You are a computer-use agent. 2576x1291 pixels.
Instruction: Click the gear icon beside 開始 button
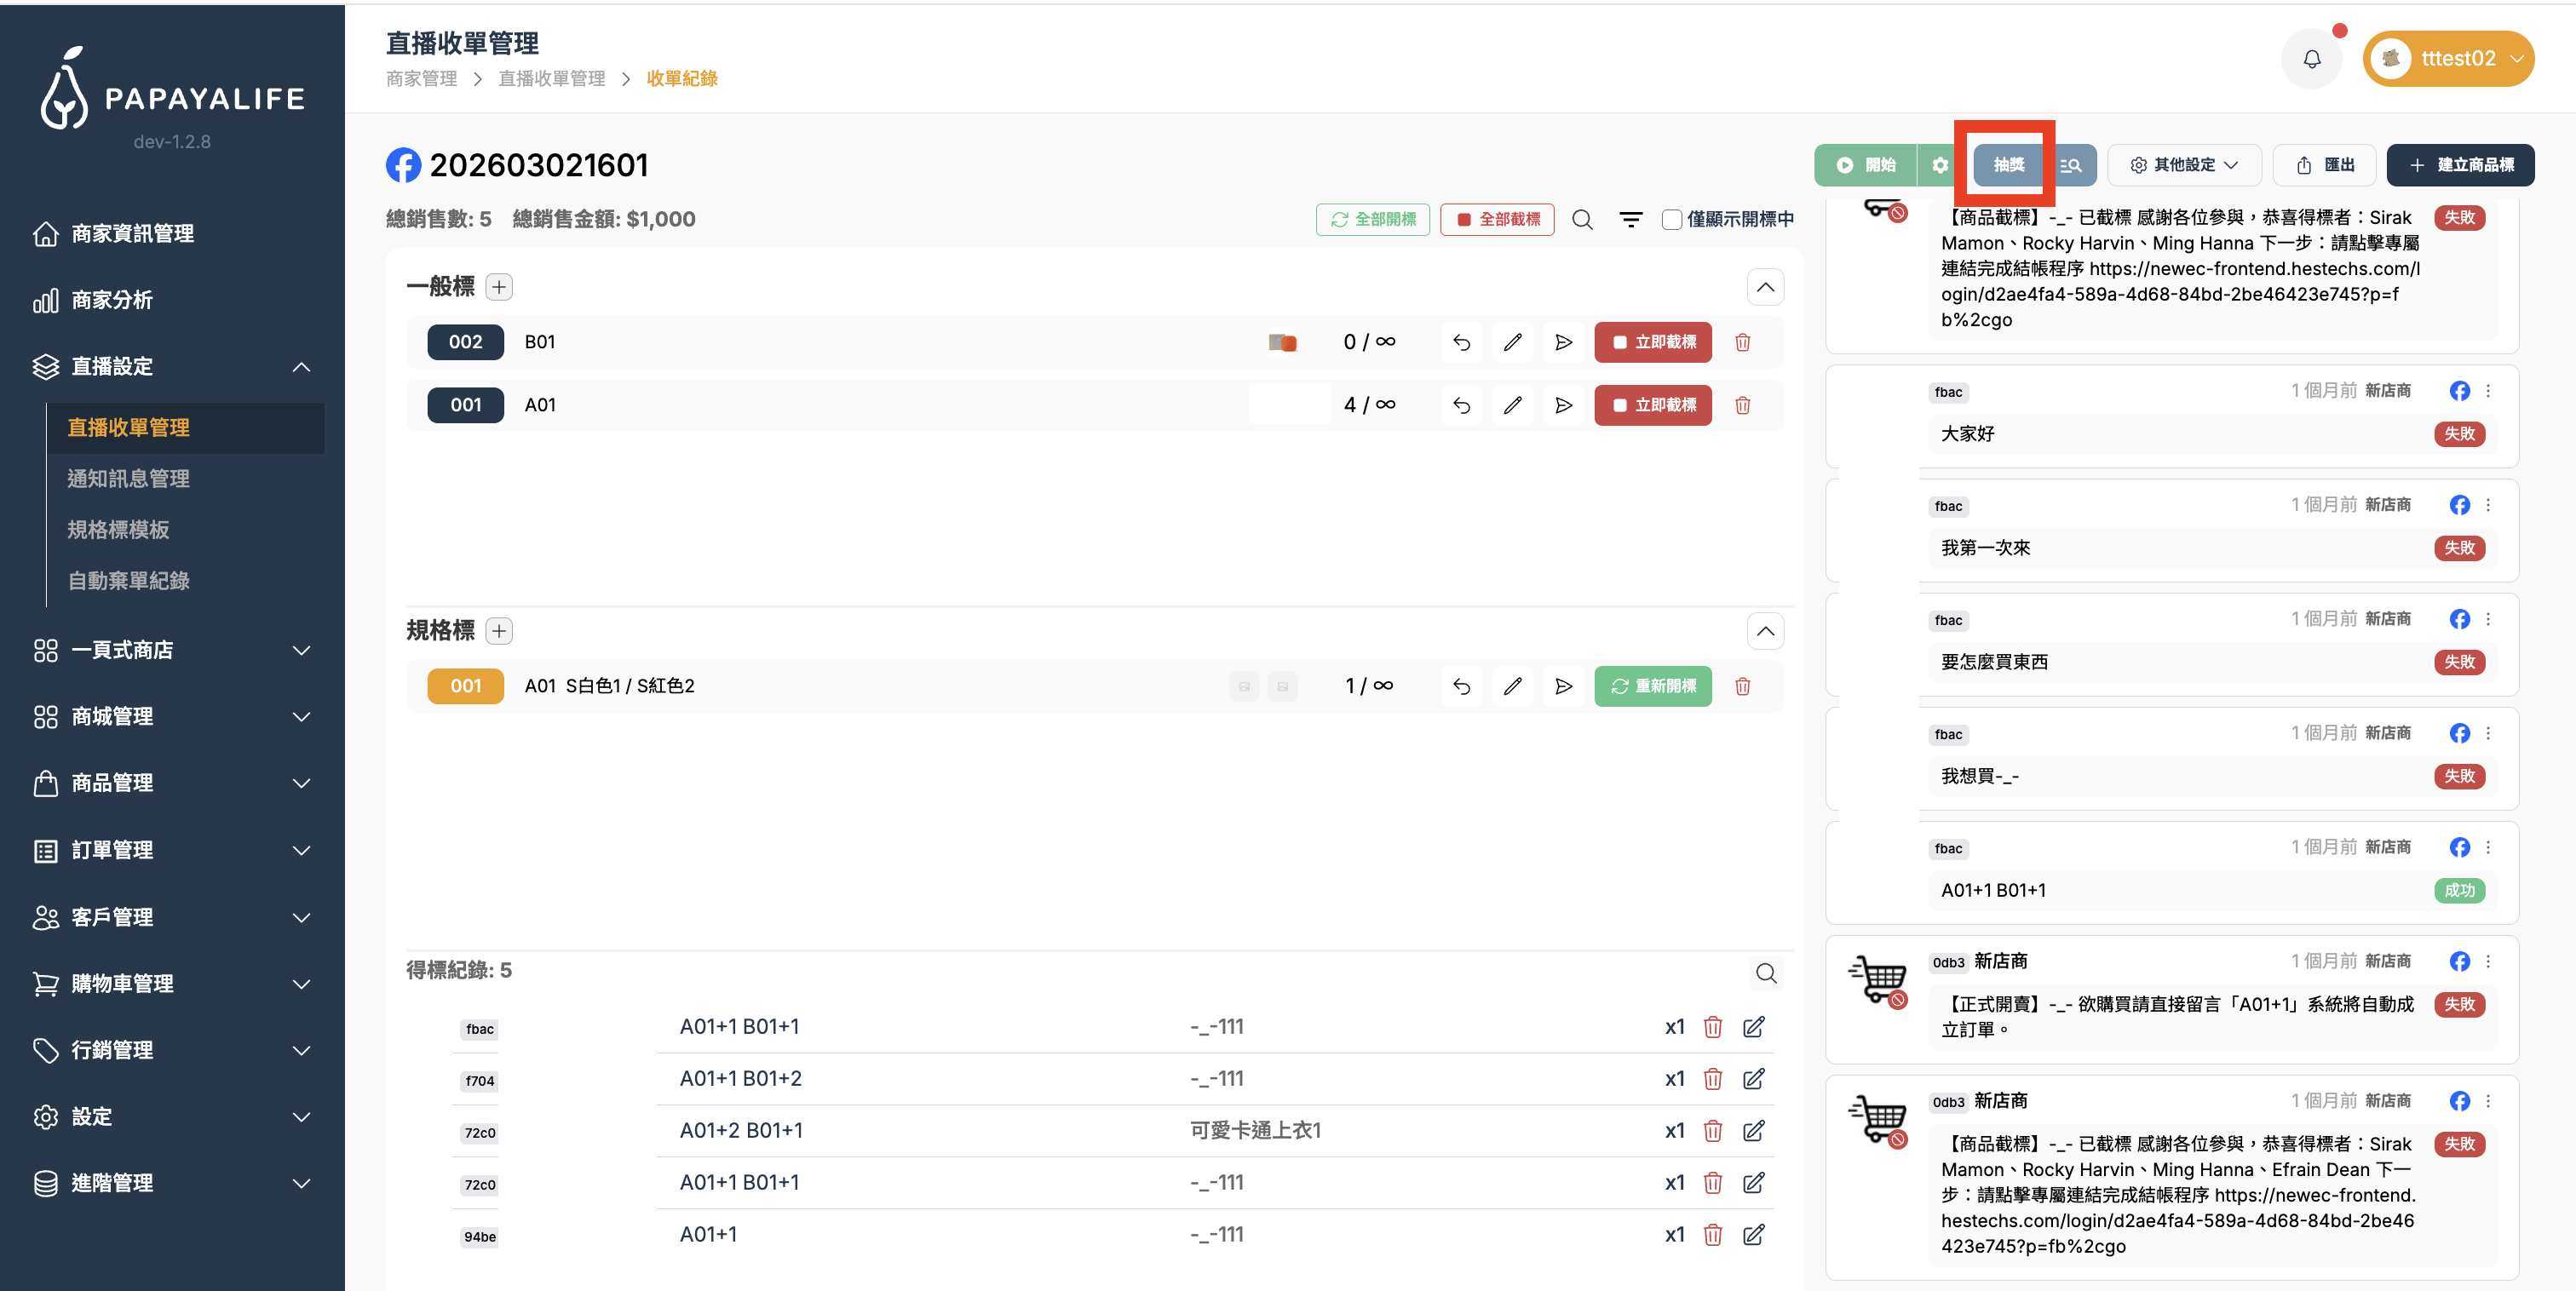pyautogui.click(x=1939, y=165)
